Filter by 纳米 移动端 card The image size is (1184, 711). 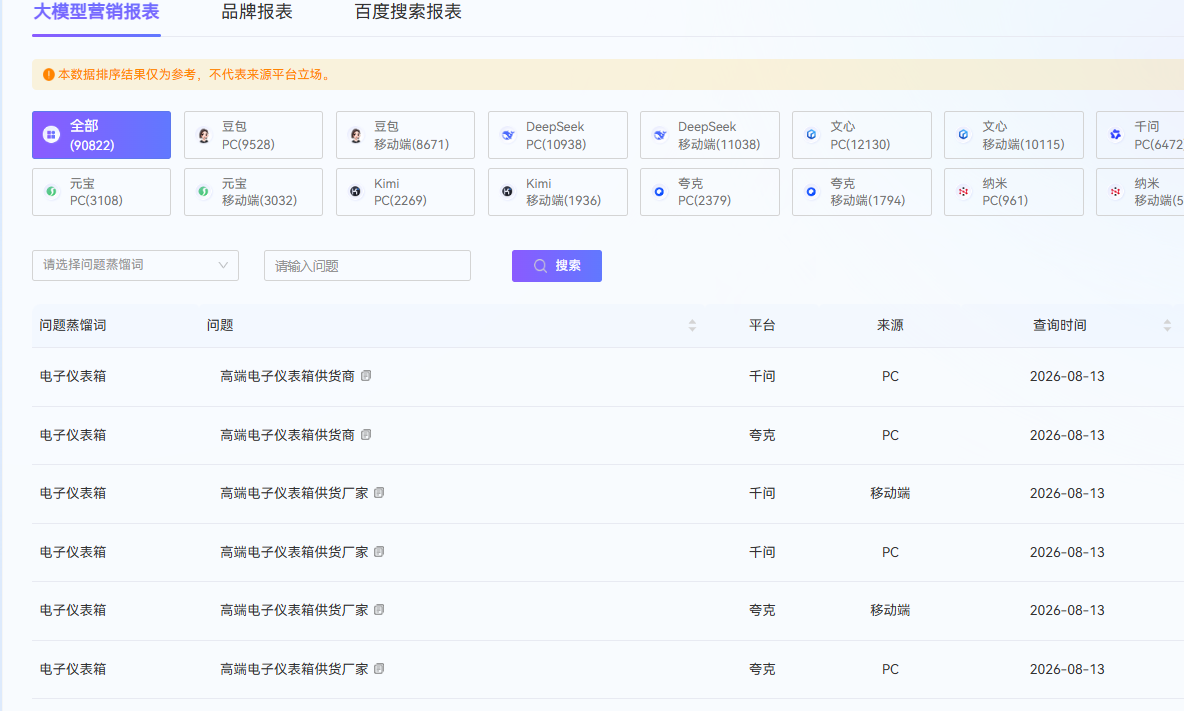tap(1140, 192)
